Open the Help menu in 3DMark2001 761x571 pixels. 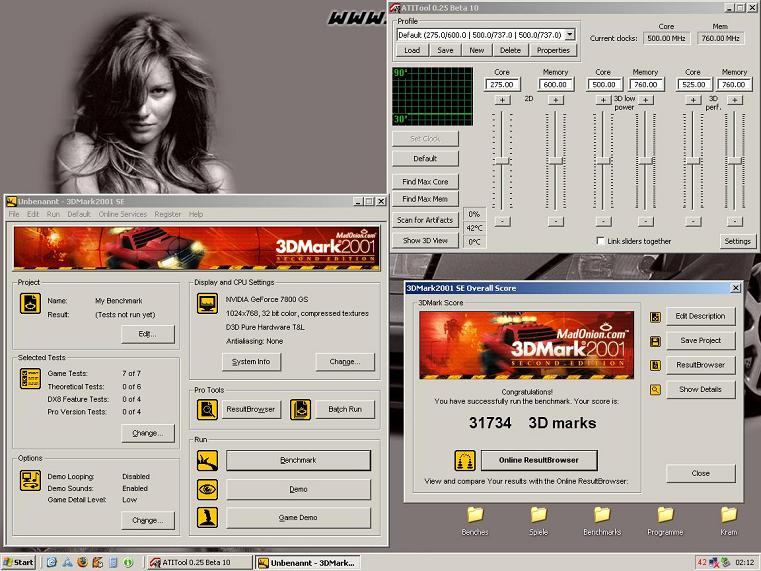pos(196,214)
